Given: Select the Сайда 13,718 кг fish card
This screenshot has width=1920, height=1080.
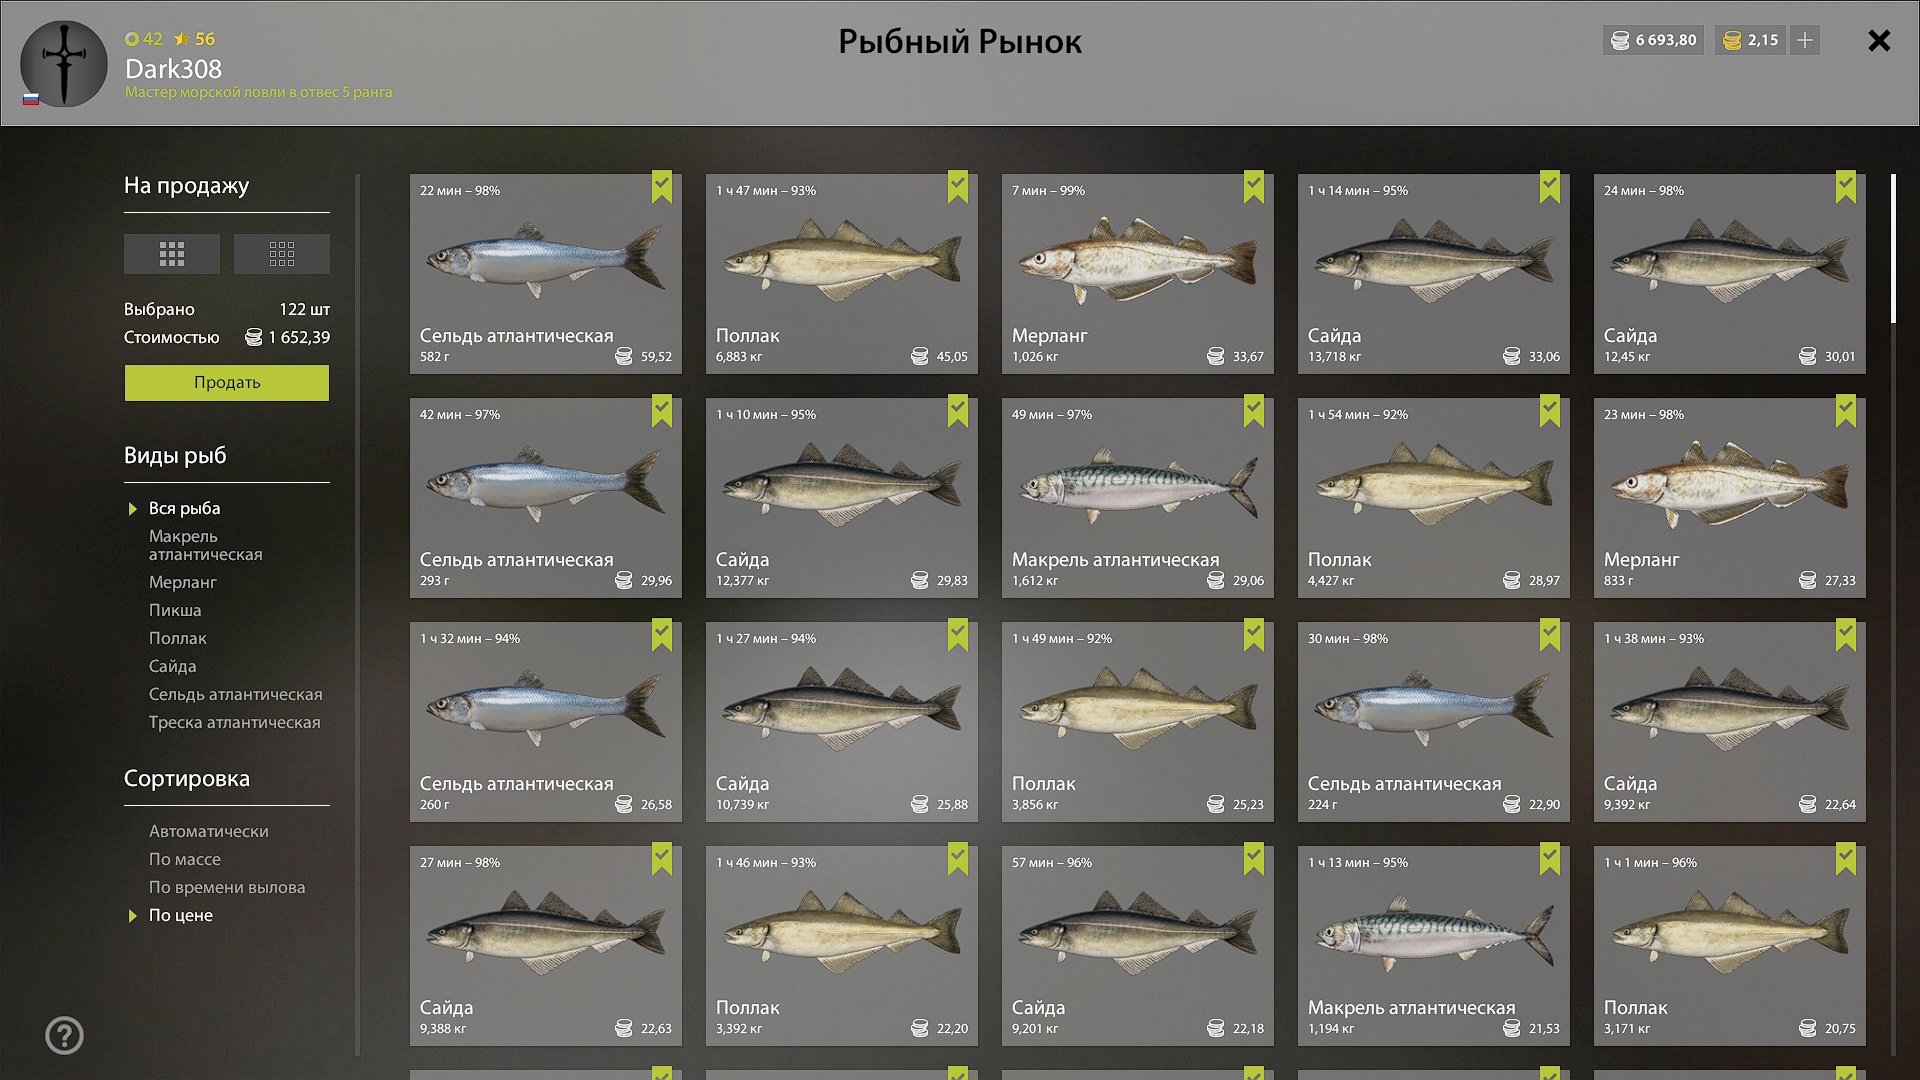Looking at the screenshot, I should coord(1434,274).
